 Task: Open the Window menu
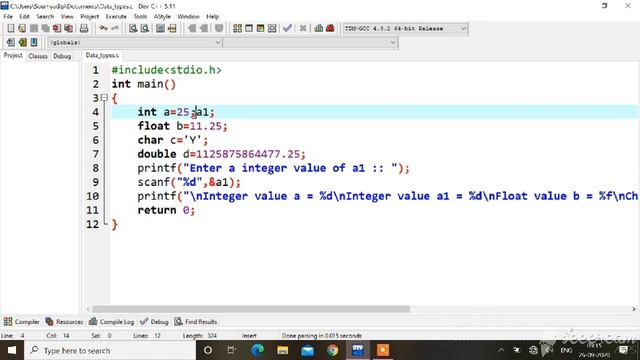tap(188, 16)
